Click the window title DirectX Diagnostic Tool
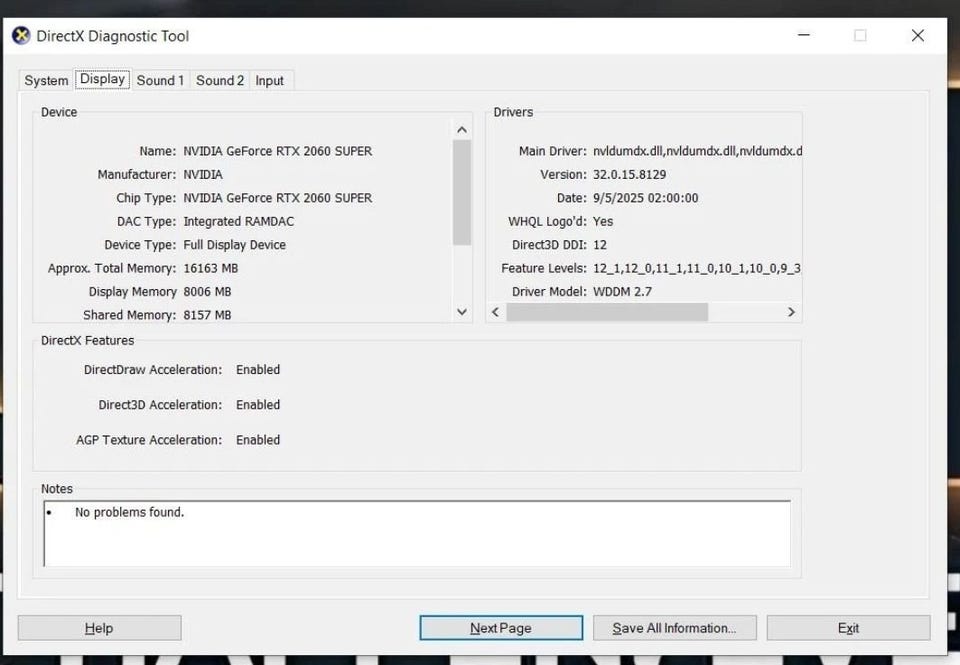The width and height of the screenshot is (960, 665). pos(113,36)
